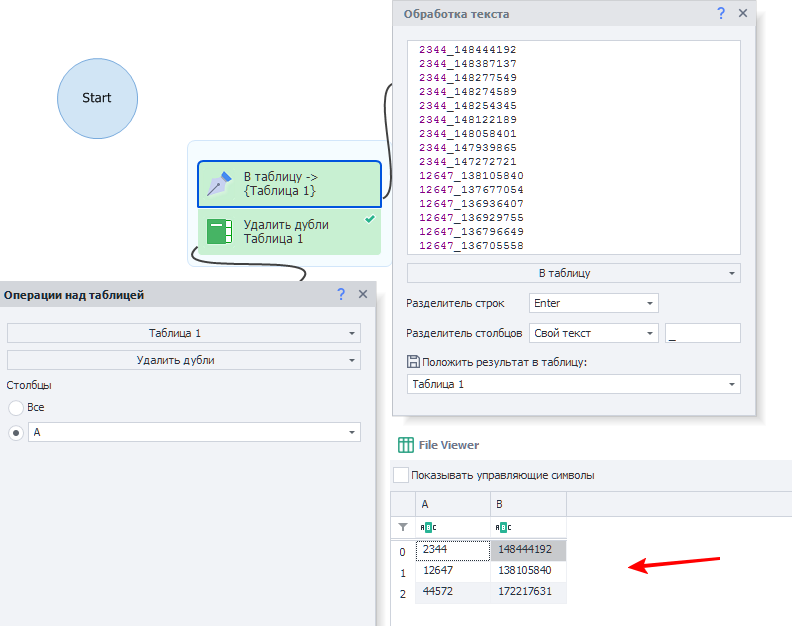
Task: Open help in 'Операции над таблицей' panel
Action: tap(341, 294)
